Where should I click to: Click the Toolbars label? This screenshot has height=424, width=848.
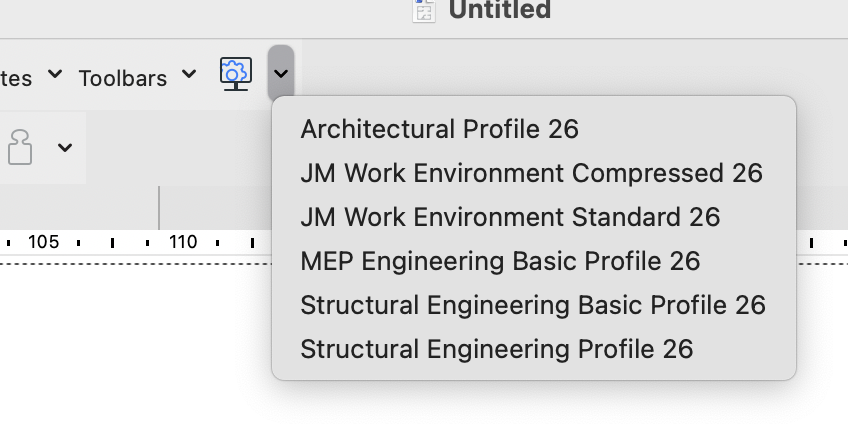click(x=122, y=77)
